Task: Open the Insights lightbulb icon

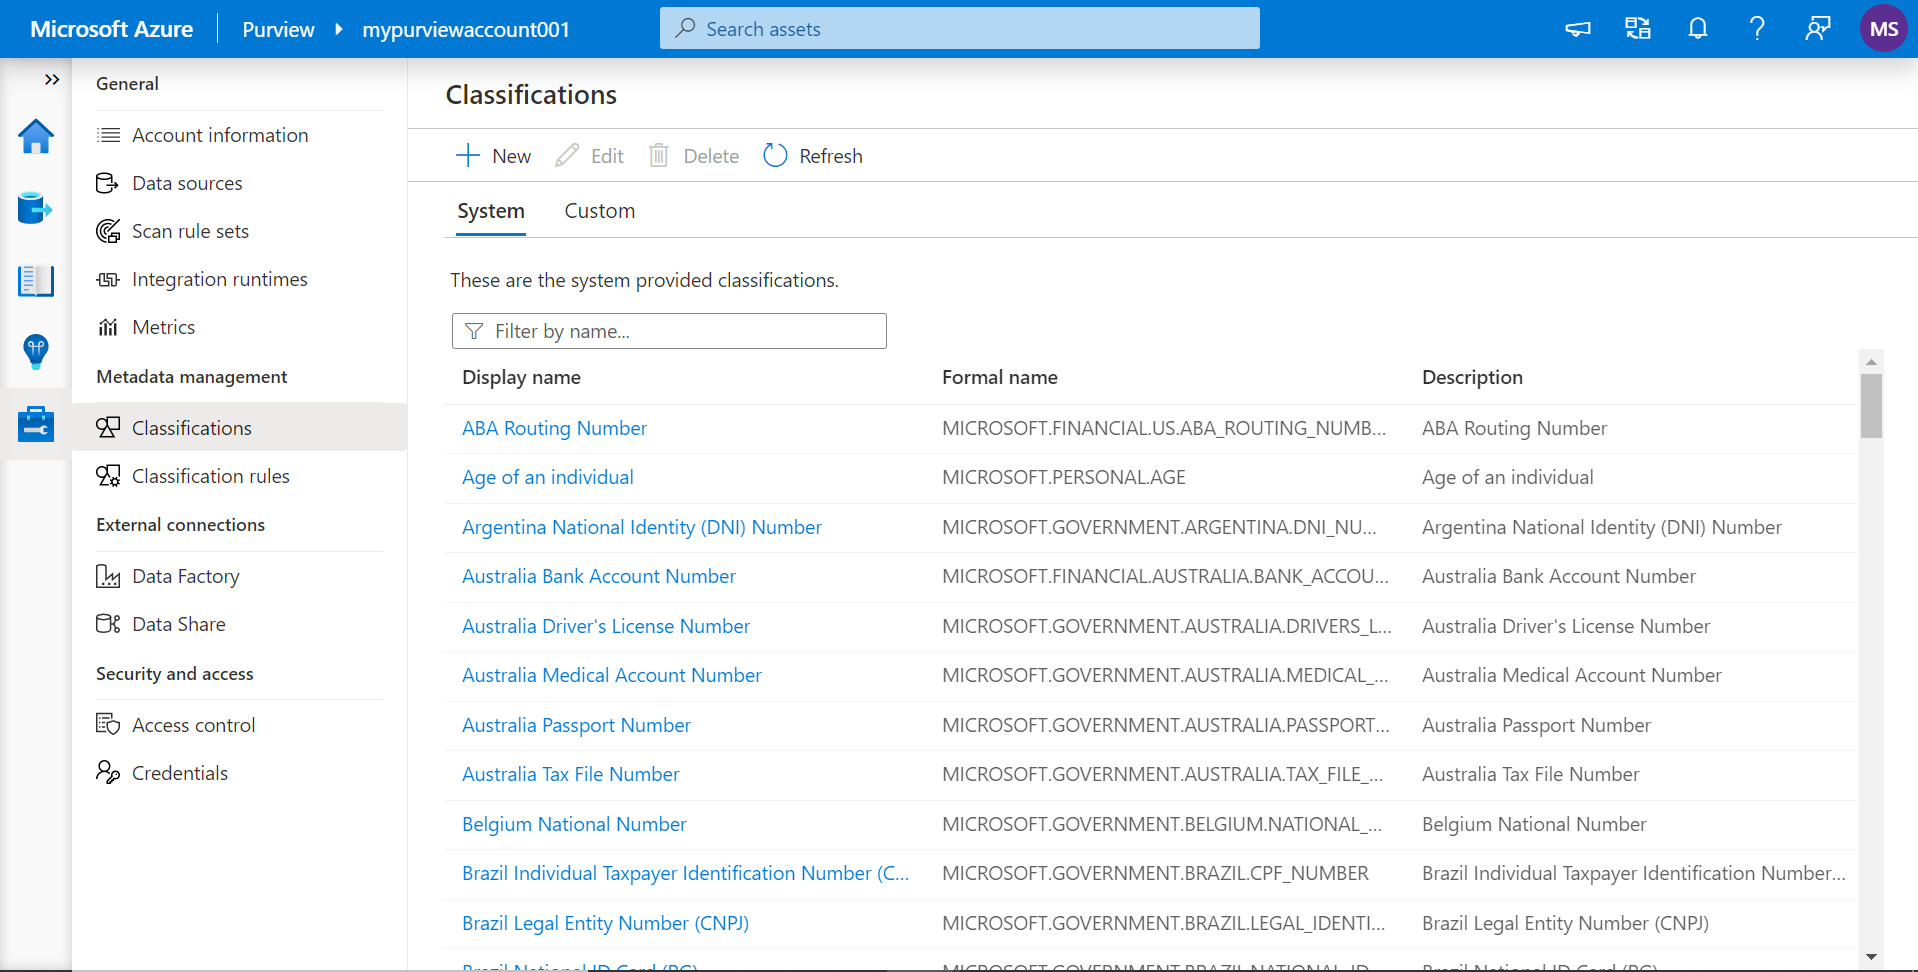Action: [x=36, y=352]
